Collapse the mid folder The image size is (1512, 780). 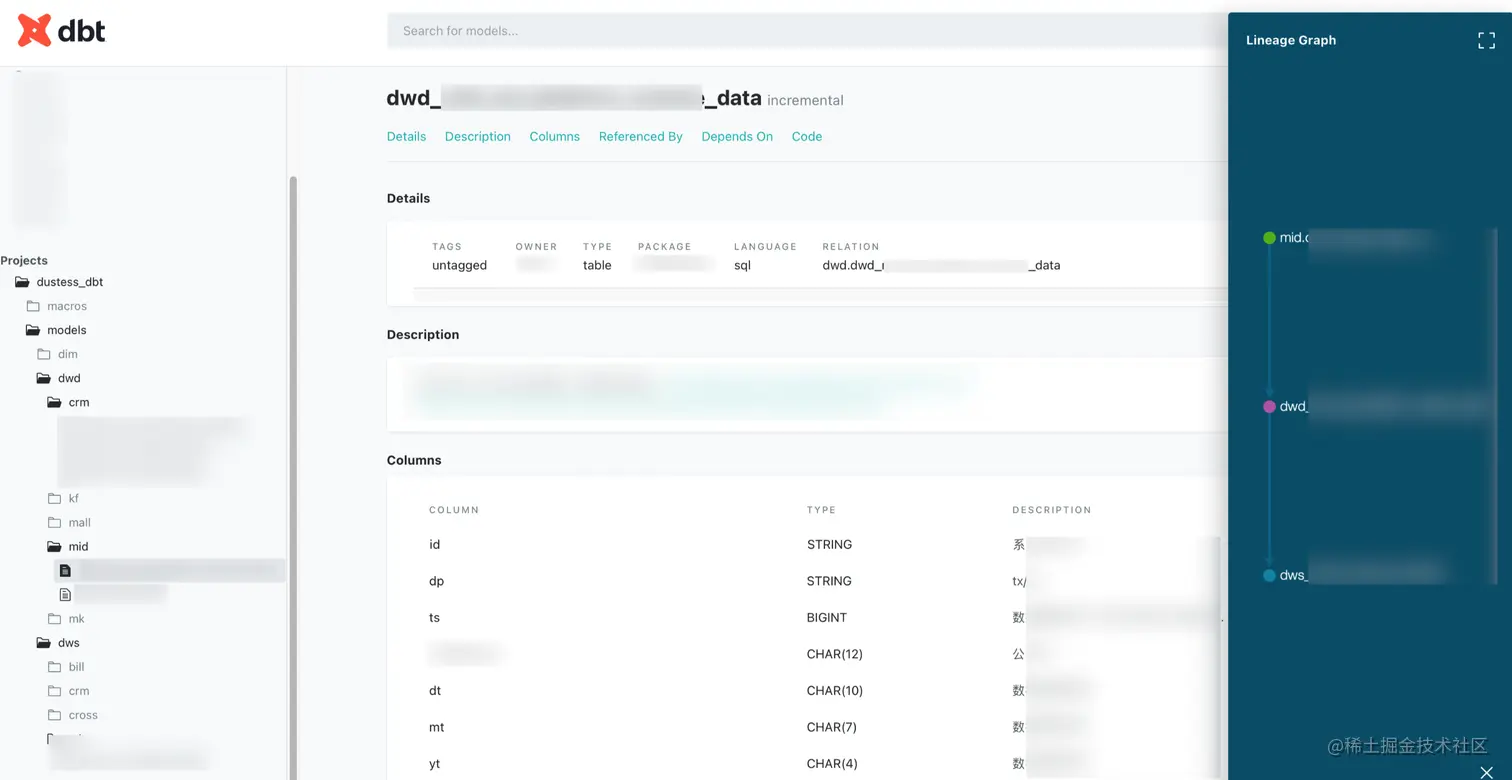coord(68,546)
